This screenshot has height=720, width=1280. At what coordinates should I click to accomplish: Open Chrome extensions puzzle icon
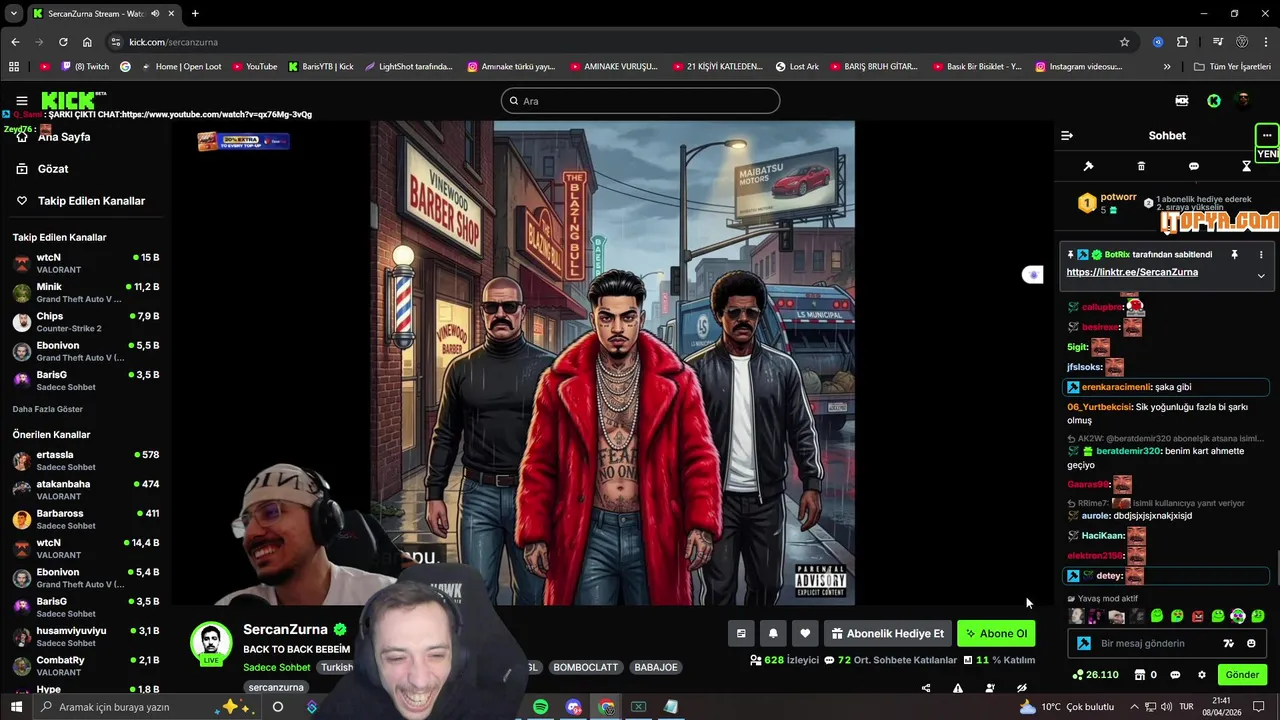coord(1182,42)
